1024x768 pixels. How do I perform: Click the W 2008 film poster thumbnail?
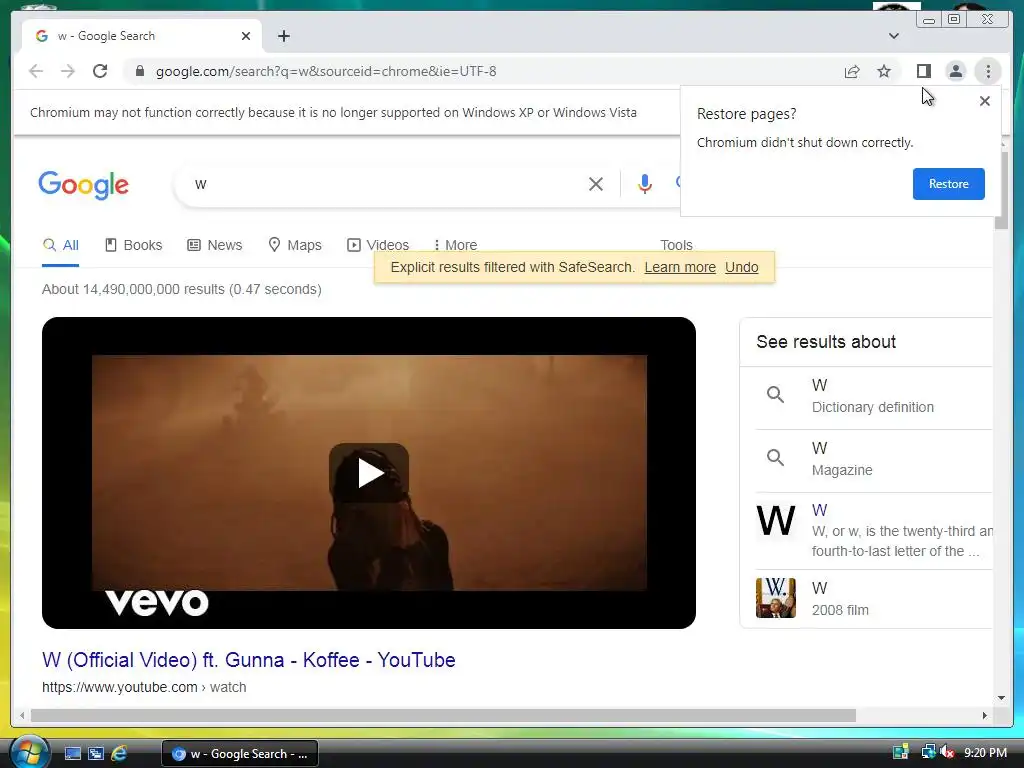click(x=776, y=598)
